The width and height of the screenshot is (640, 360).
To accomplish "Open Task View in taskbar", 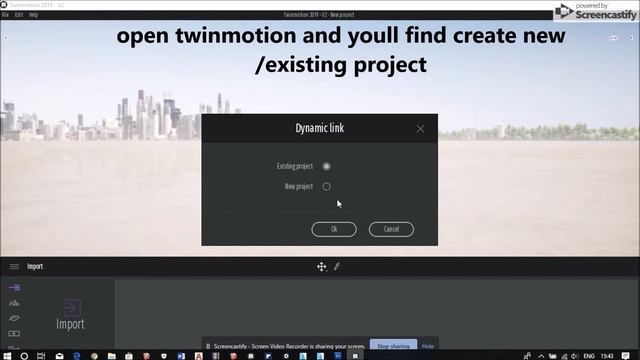I will click(41, 356).
